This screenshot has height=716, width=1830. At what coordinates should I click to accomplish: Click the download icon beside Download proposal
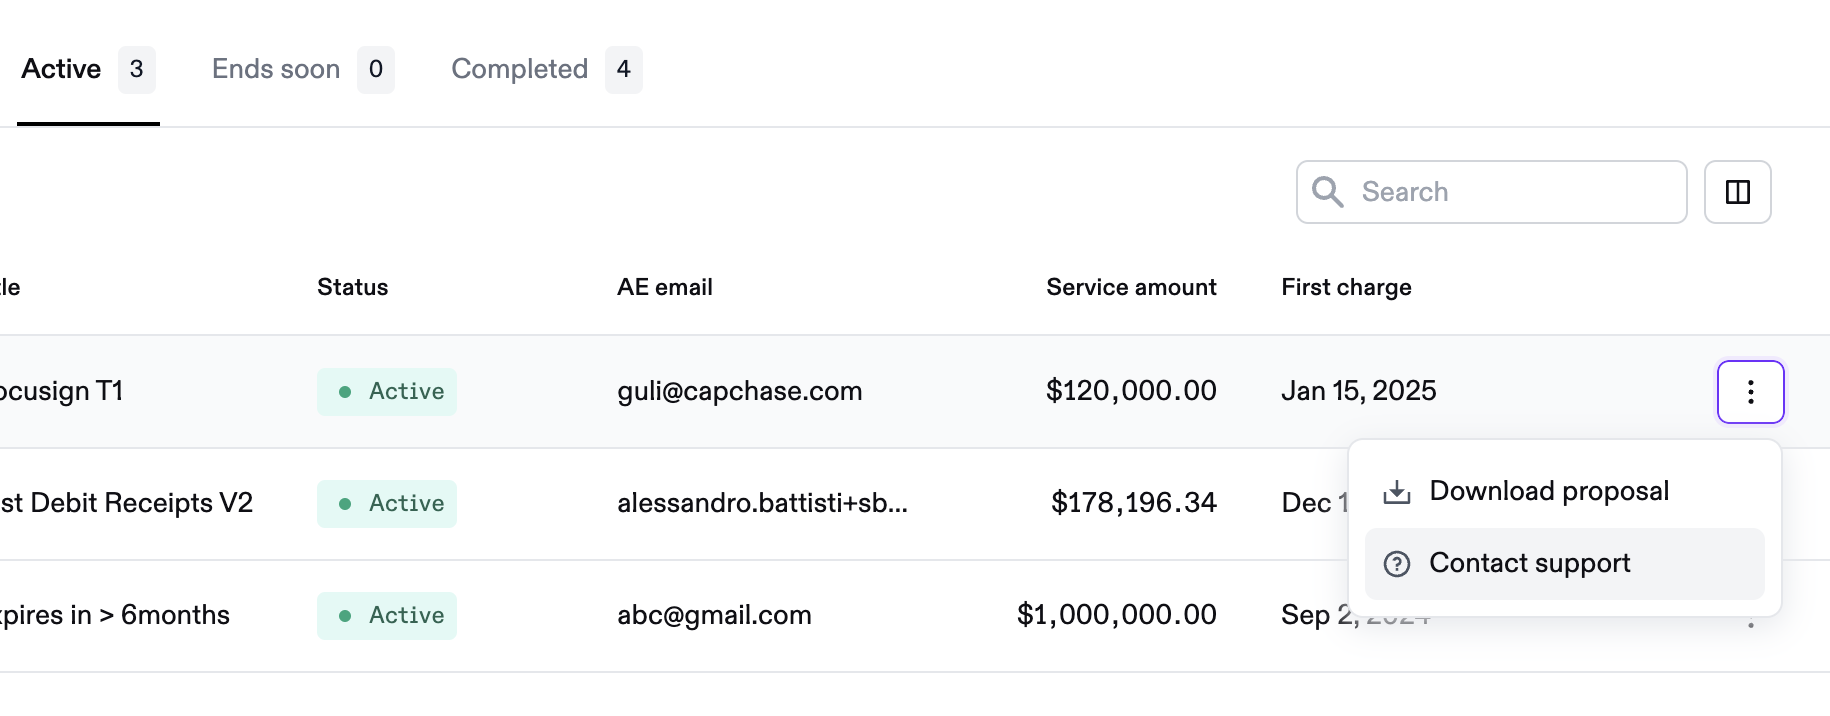click(1397, 492)
